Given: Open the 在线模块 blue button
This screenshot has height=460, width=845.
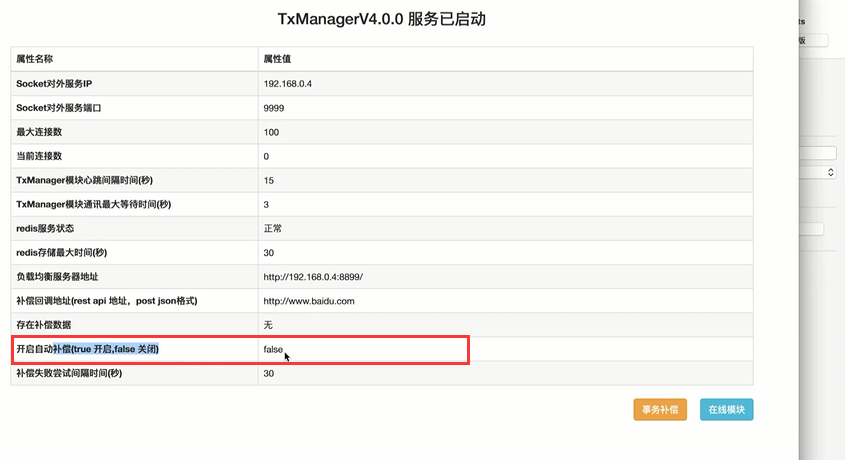Looking at the screenshot, I should [x=726, y=409].
